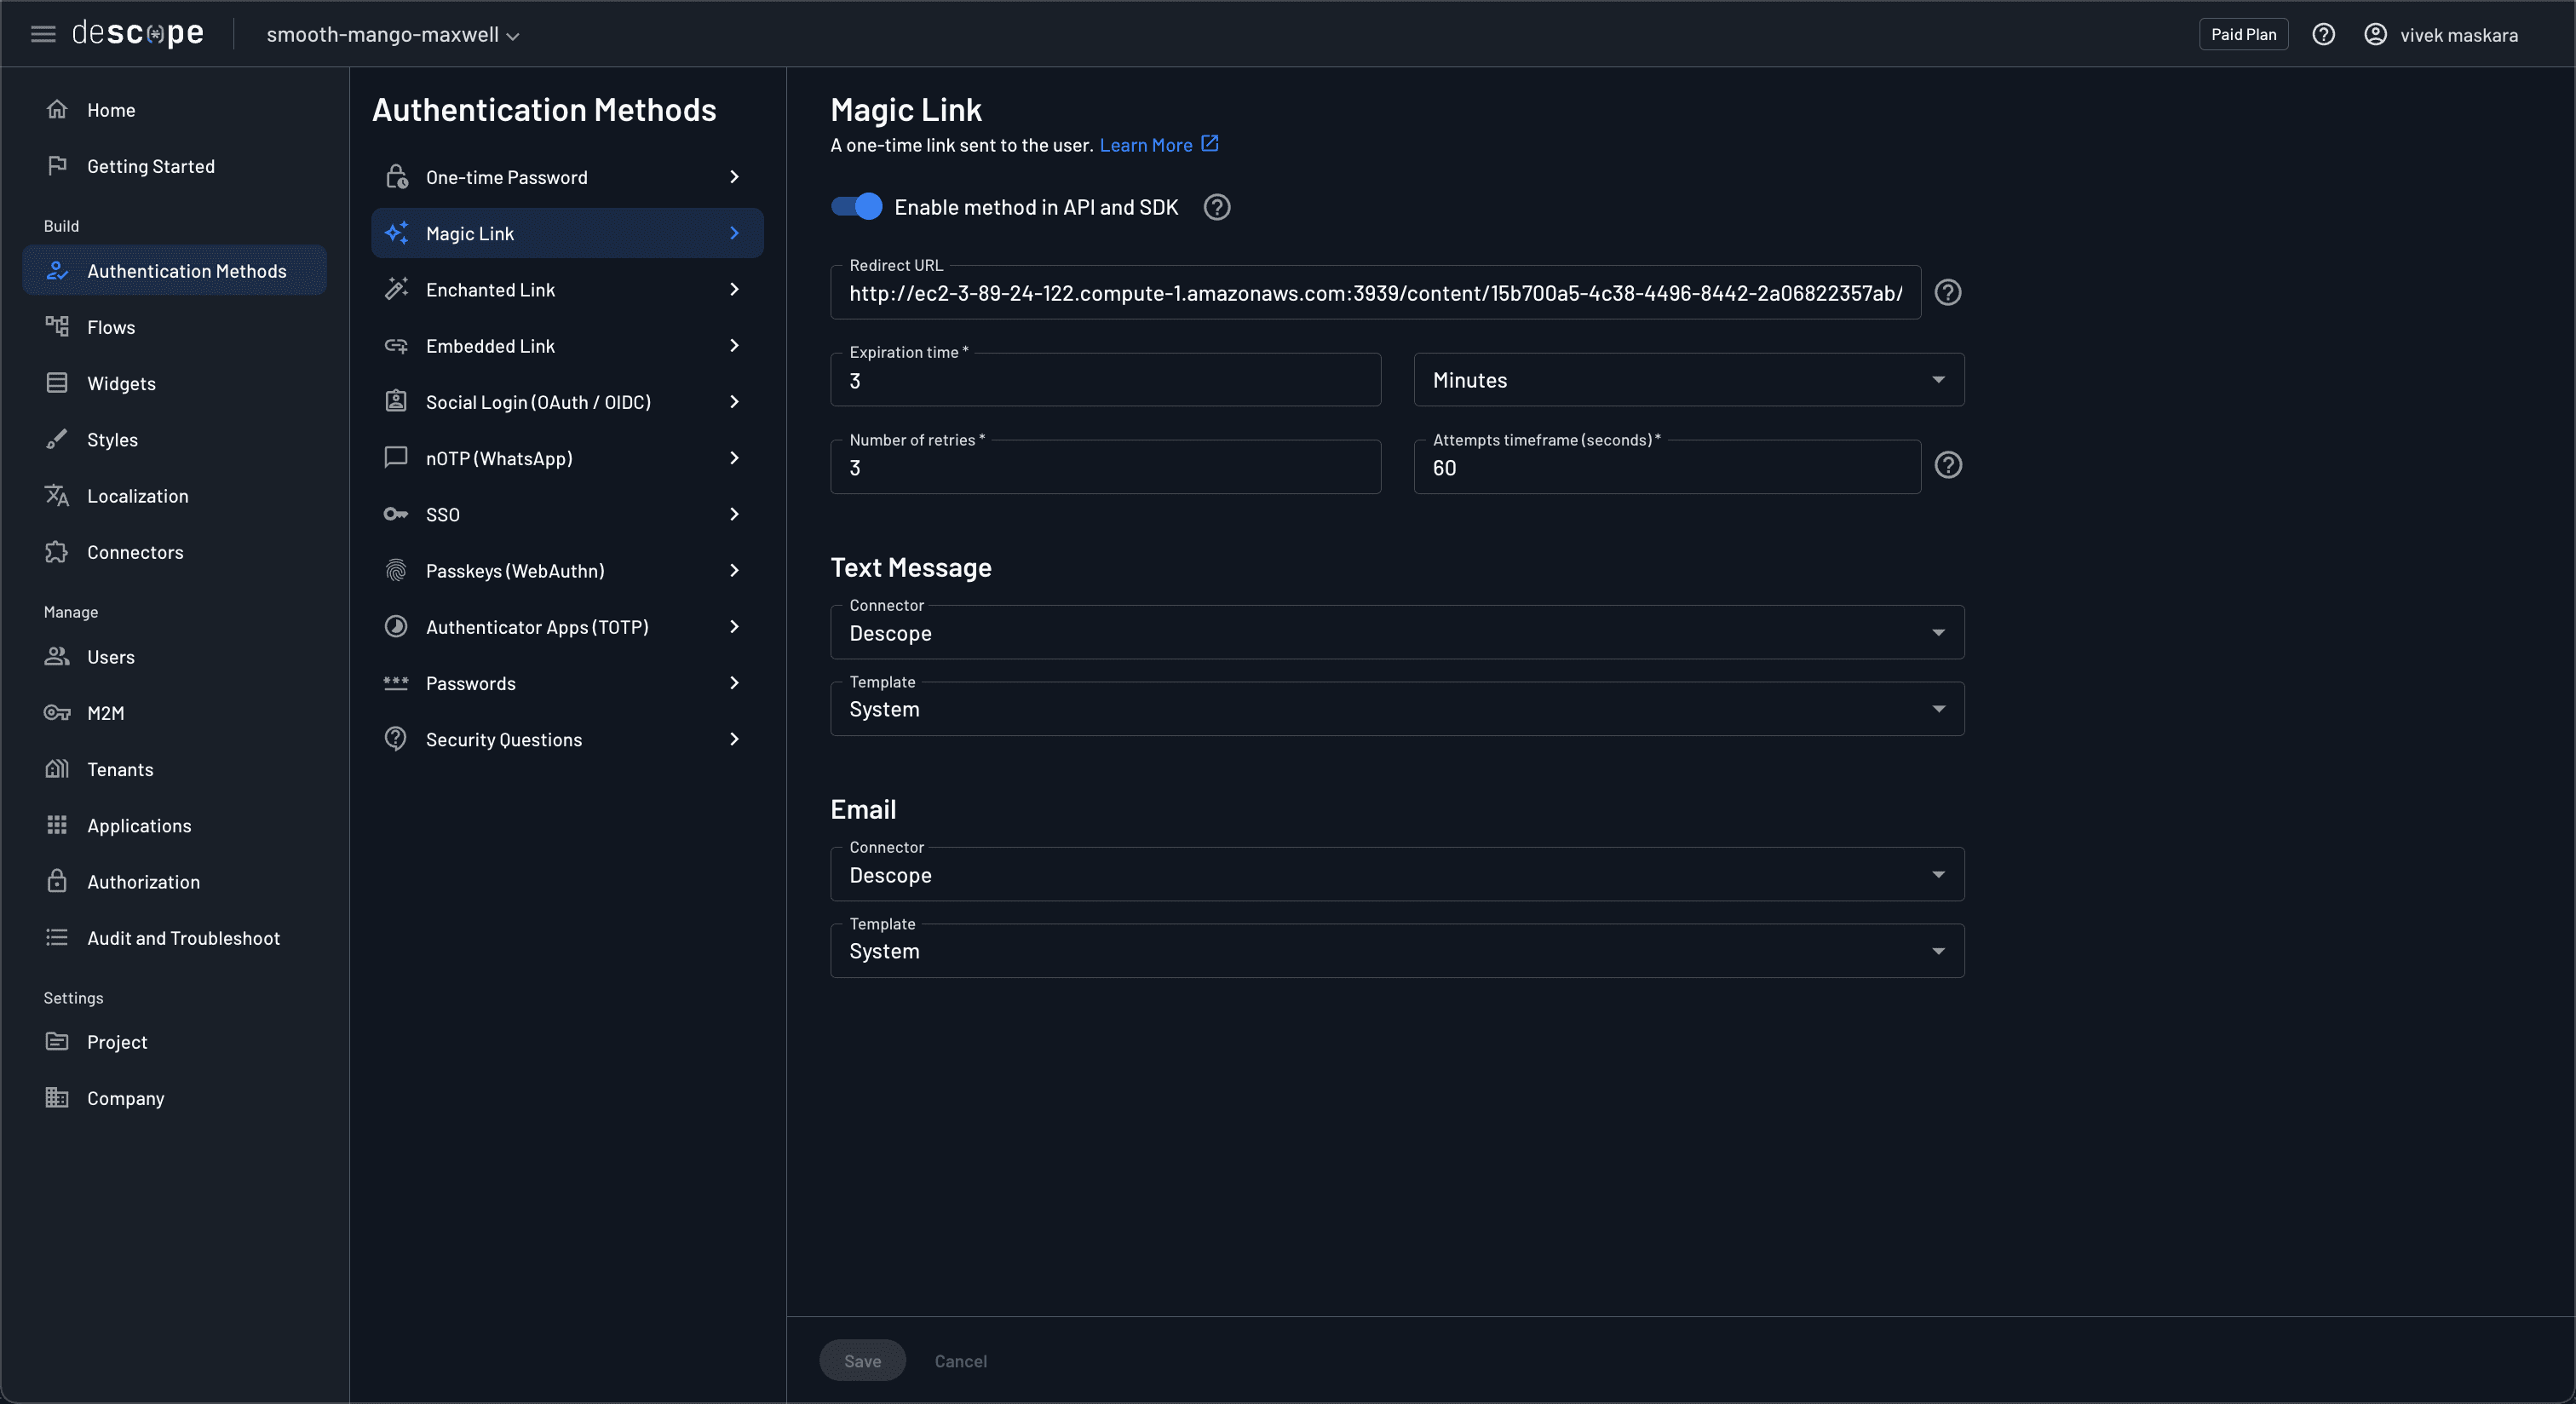Click the Save button
The image size is (2576, 1404).
(862, 1360)
